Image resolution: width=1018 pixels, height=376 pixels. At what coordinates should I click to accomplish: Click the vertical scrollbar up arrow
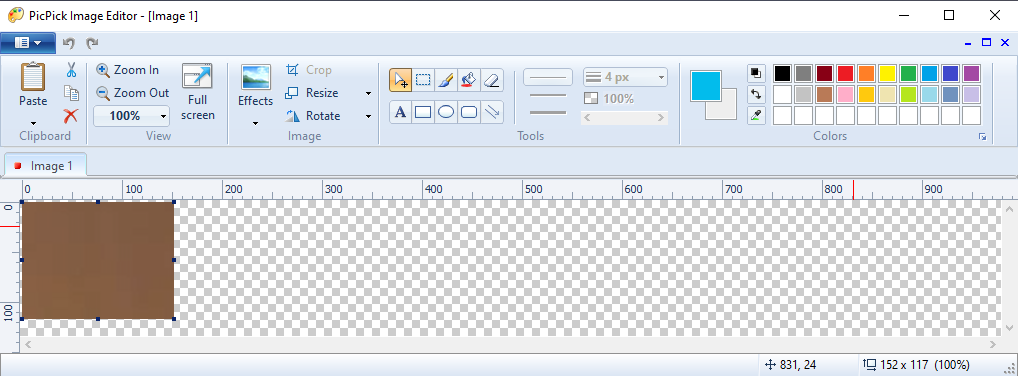[x=1009, y=208]
